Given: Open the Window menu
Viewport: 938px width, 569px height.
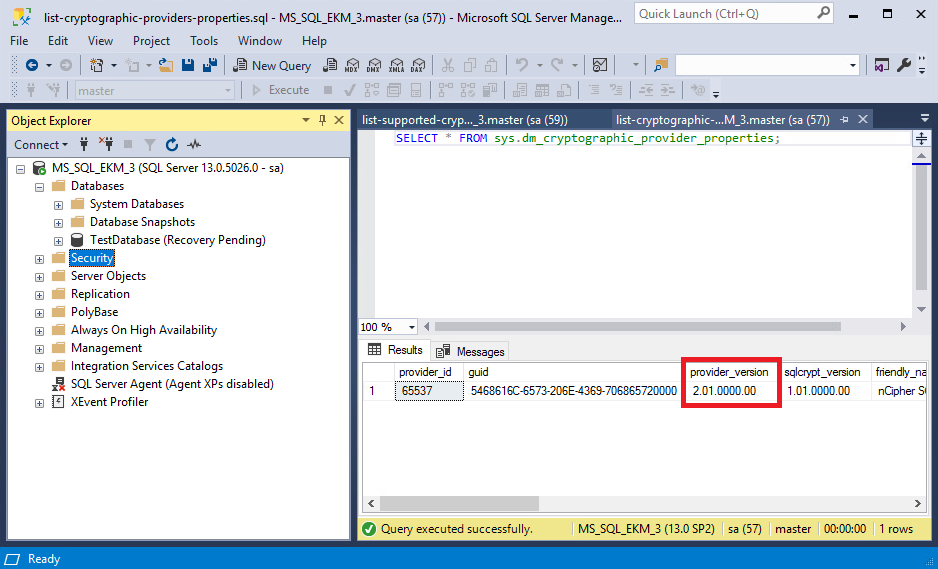Looking at the screenshot, I should [260, 41].
